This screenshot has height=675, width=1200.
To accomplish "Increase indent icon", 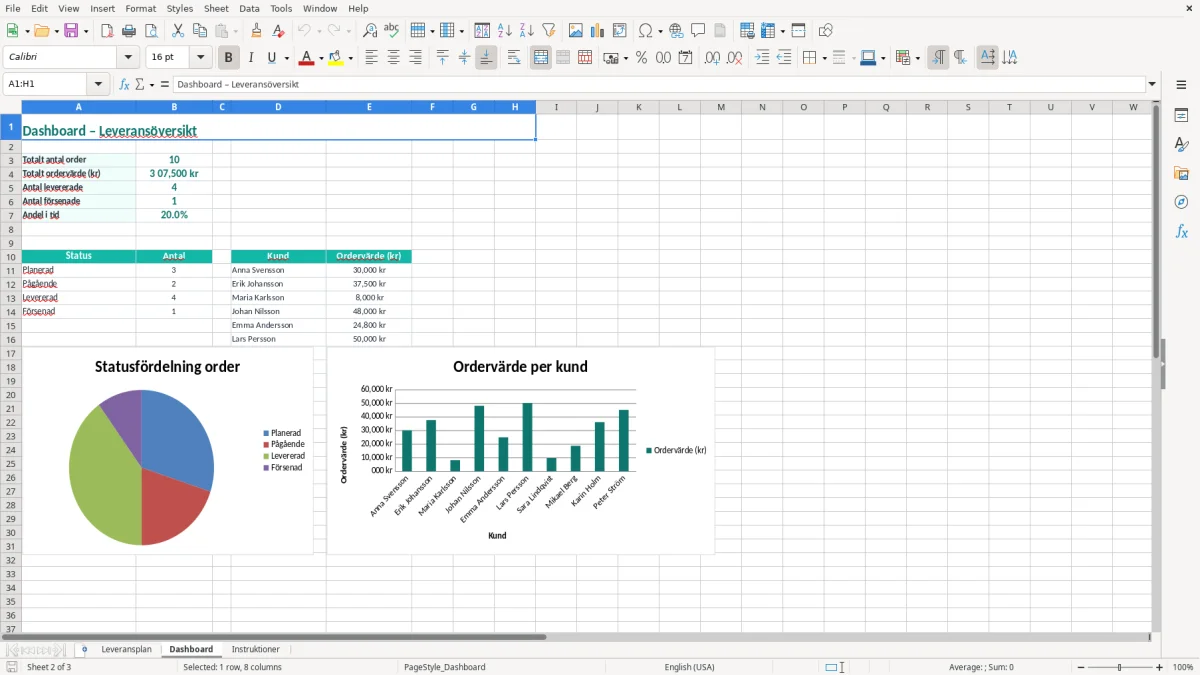I will click(762, 58).
